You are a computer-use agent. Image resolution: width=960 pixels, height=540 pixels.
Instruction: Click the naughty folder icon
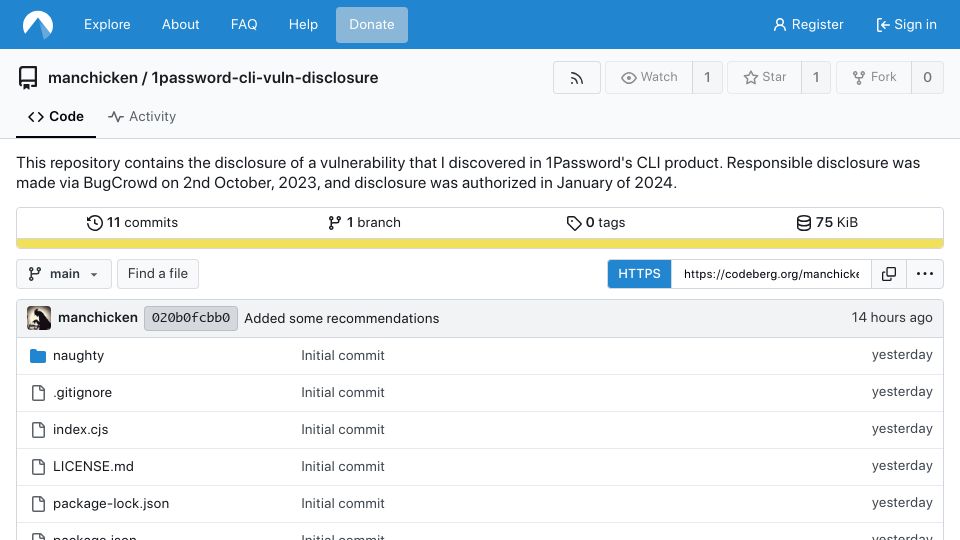pyautogui.click(x=38, y=356)
